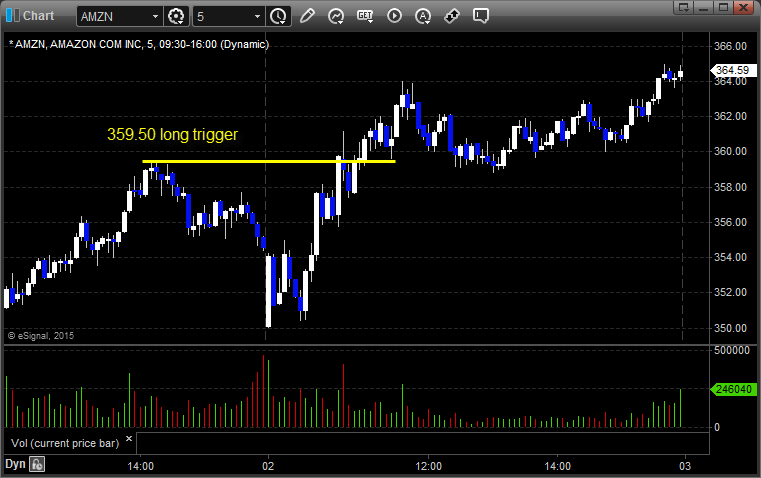Screen dimensions: 761x478
Task: Click the 246040 volume value marker
Action: 733,389
